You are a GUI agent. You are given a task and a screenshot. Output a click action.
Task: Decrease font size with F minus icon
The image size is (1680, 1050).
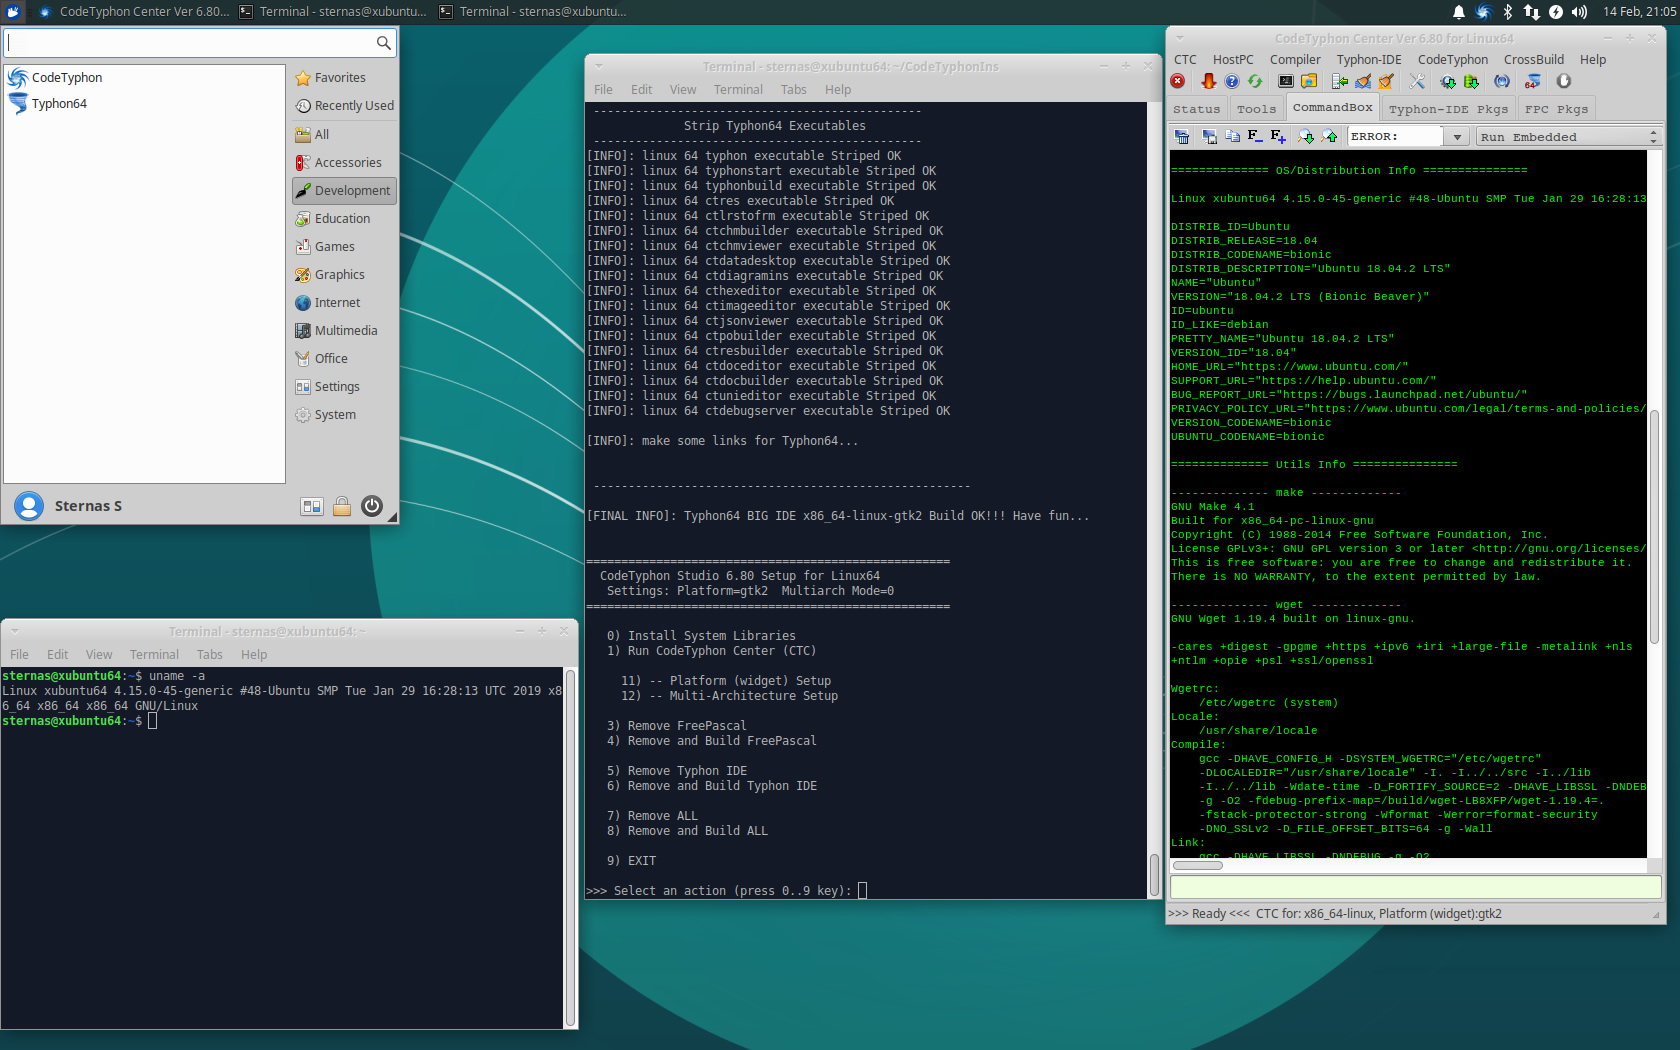(1255, 136)
